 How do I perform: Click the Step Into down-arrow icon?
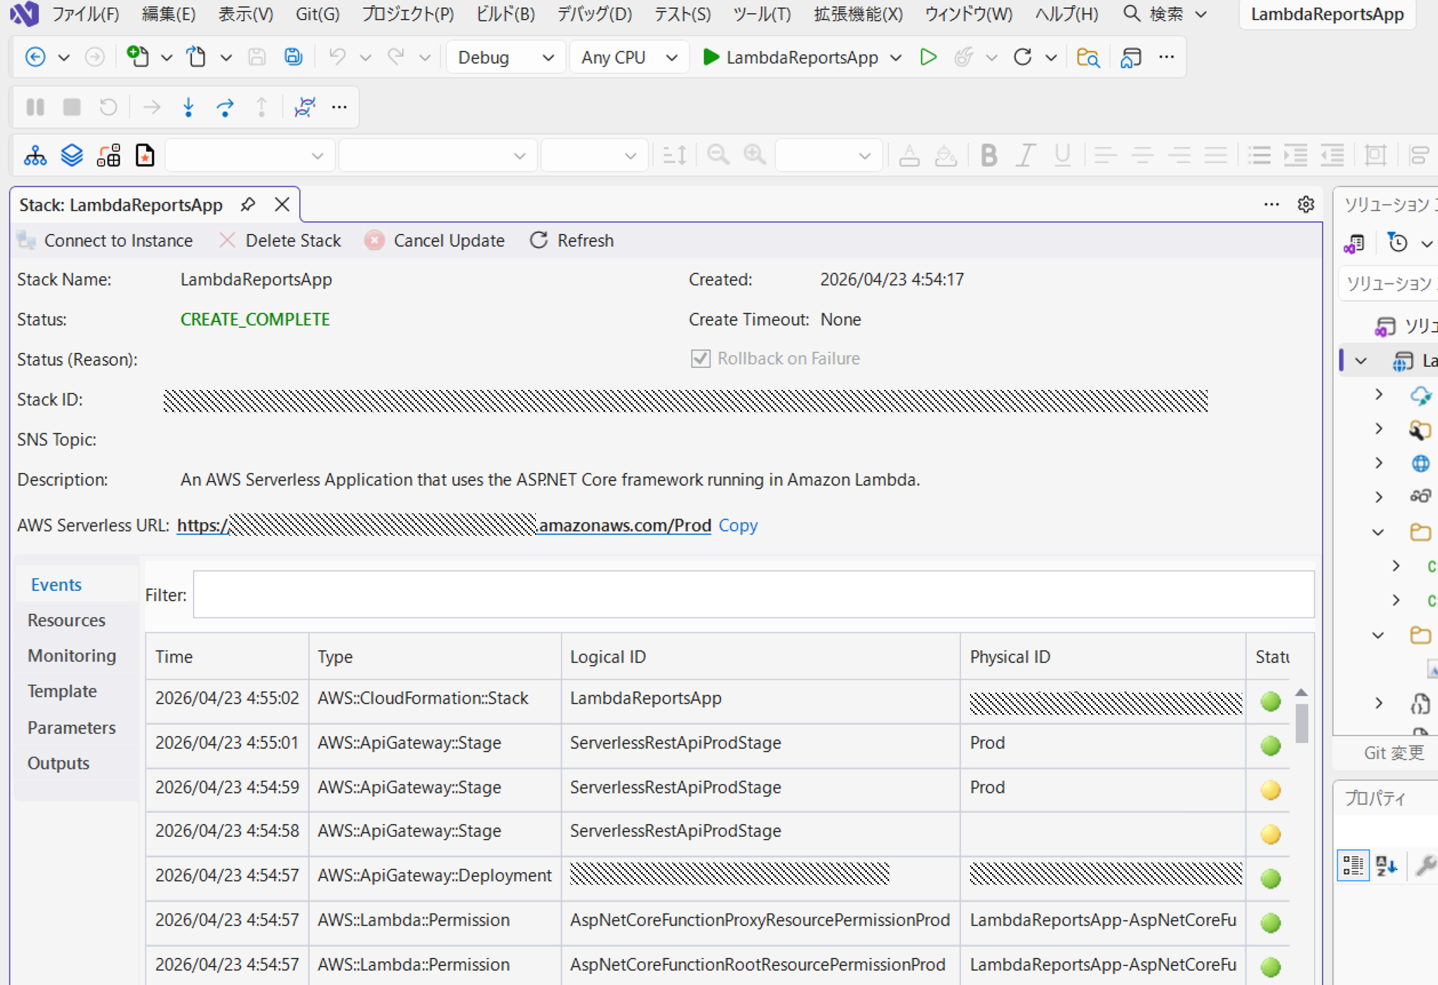pyautogui.click(x=188, y=106)
